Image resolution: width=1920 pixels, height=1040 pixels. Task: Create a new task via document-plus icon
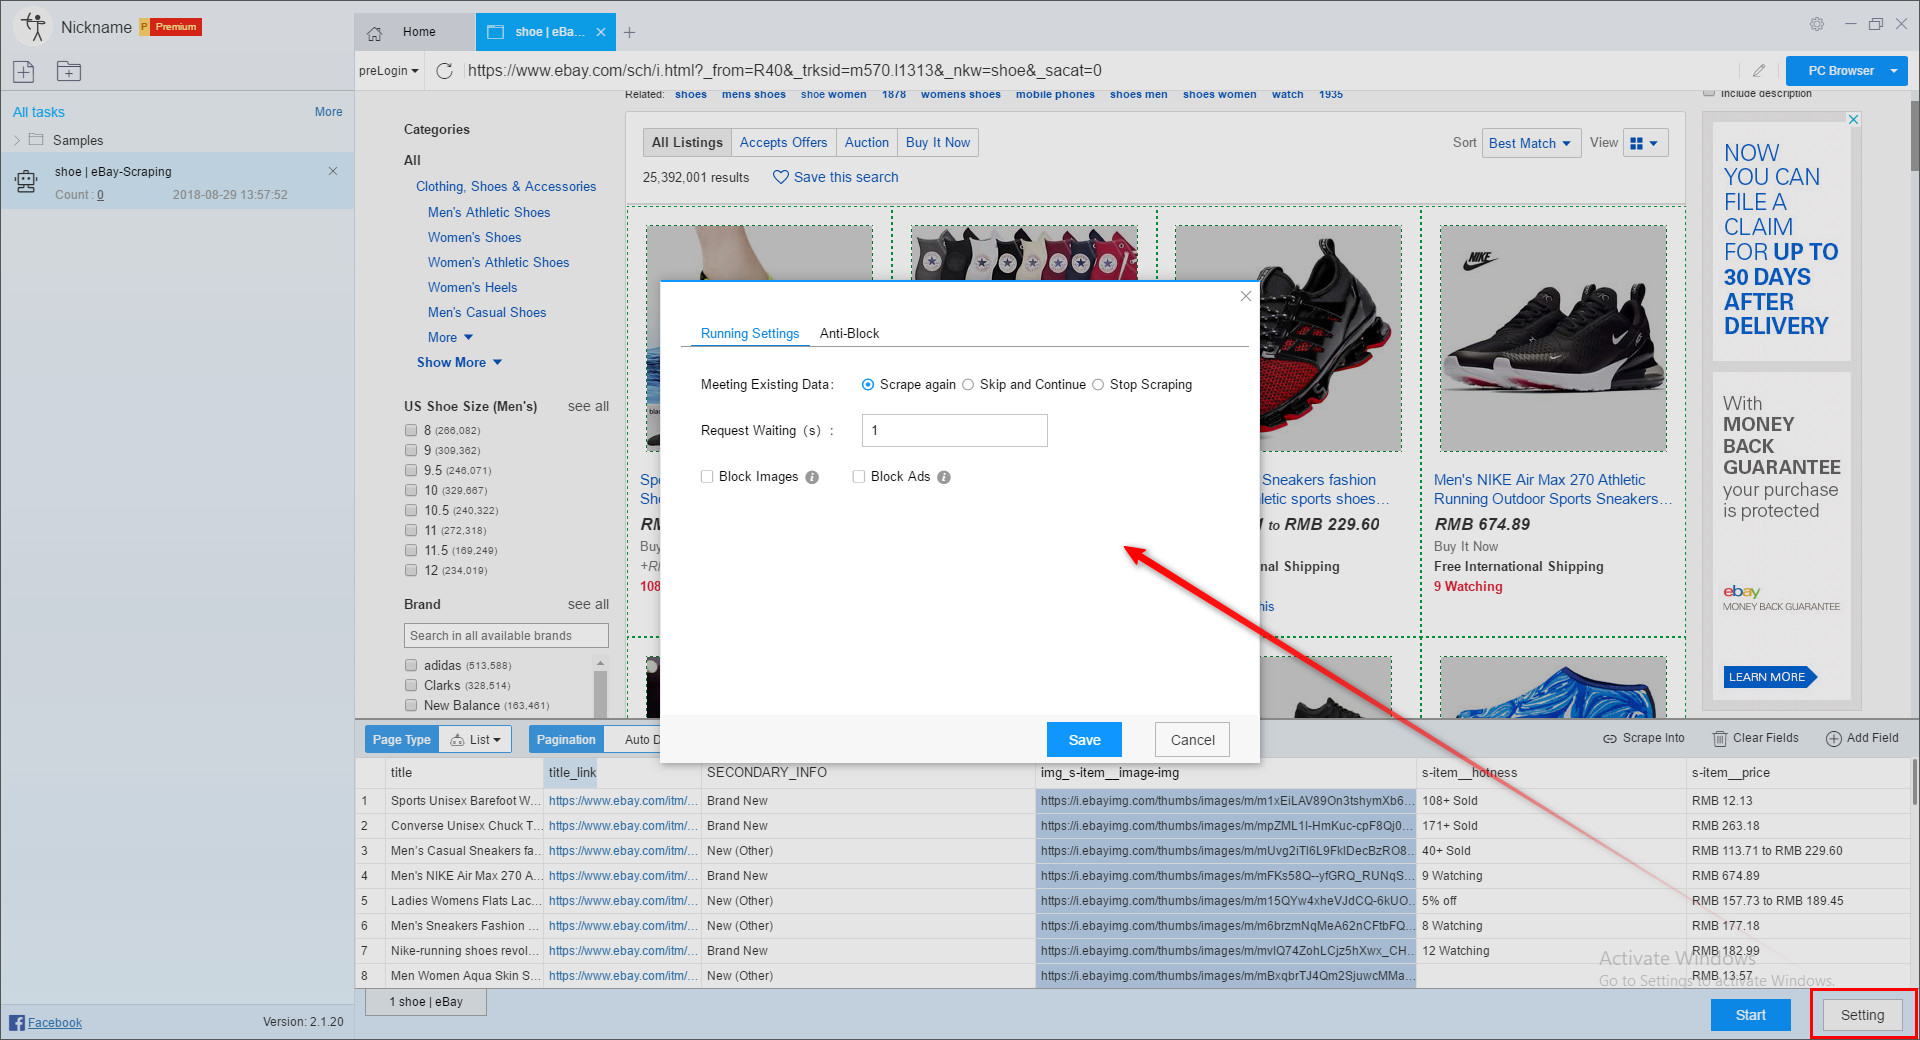pos(23,71)
